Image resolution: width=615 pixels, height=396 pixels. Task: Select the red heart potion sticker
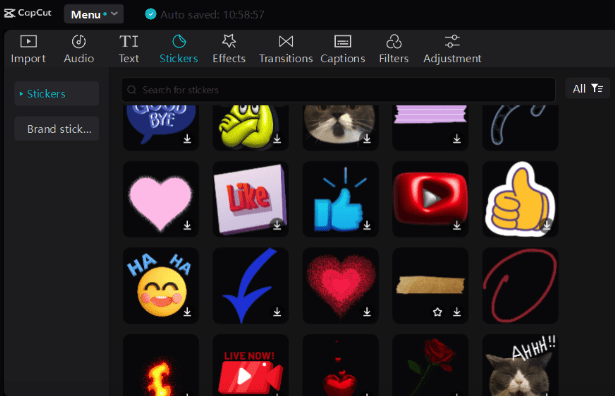pos(340,365)
